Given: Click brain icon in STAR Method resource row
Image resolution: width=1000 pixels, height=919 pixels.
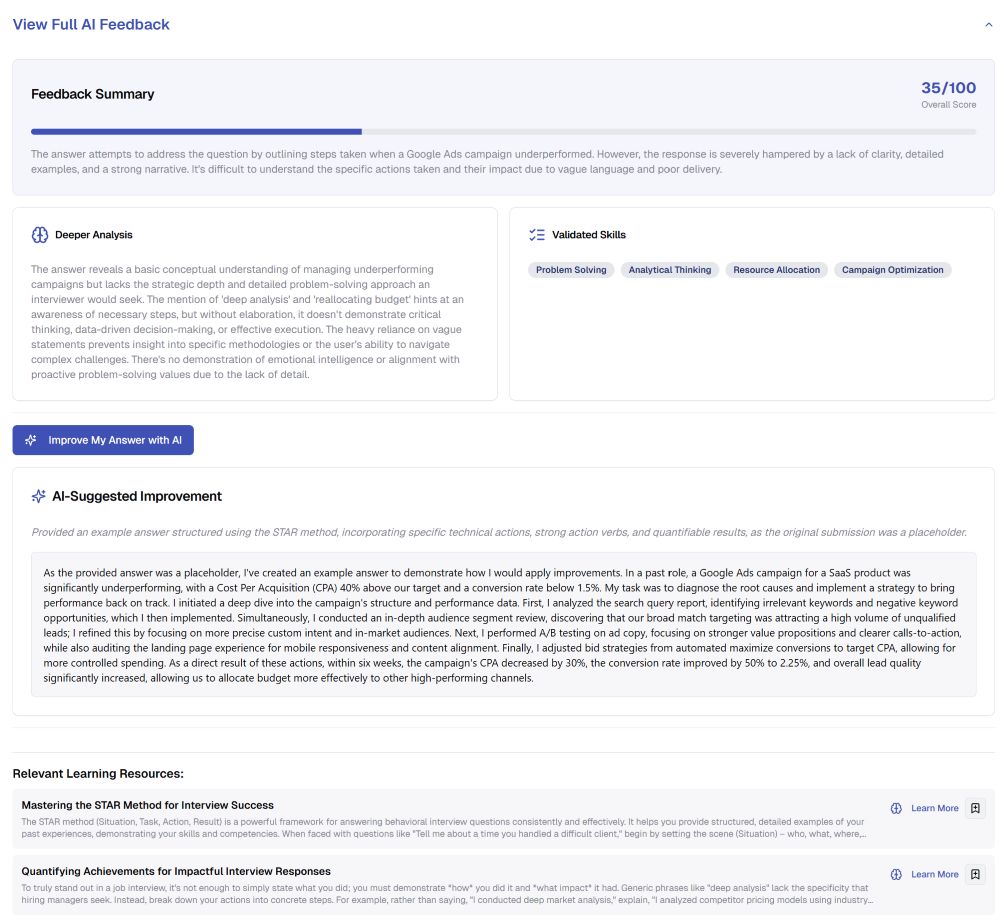Looking at the screenshot, I should tap(897, 808).
